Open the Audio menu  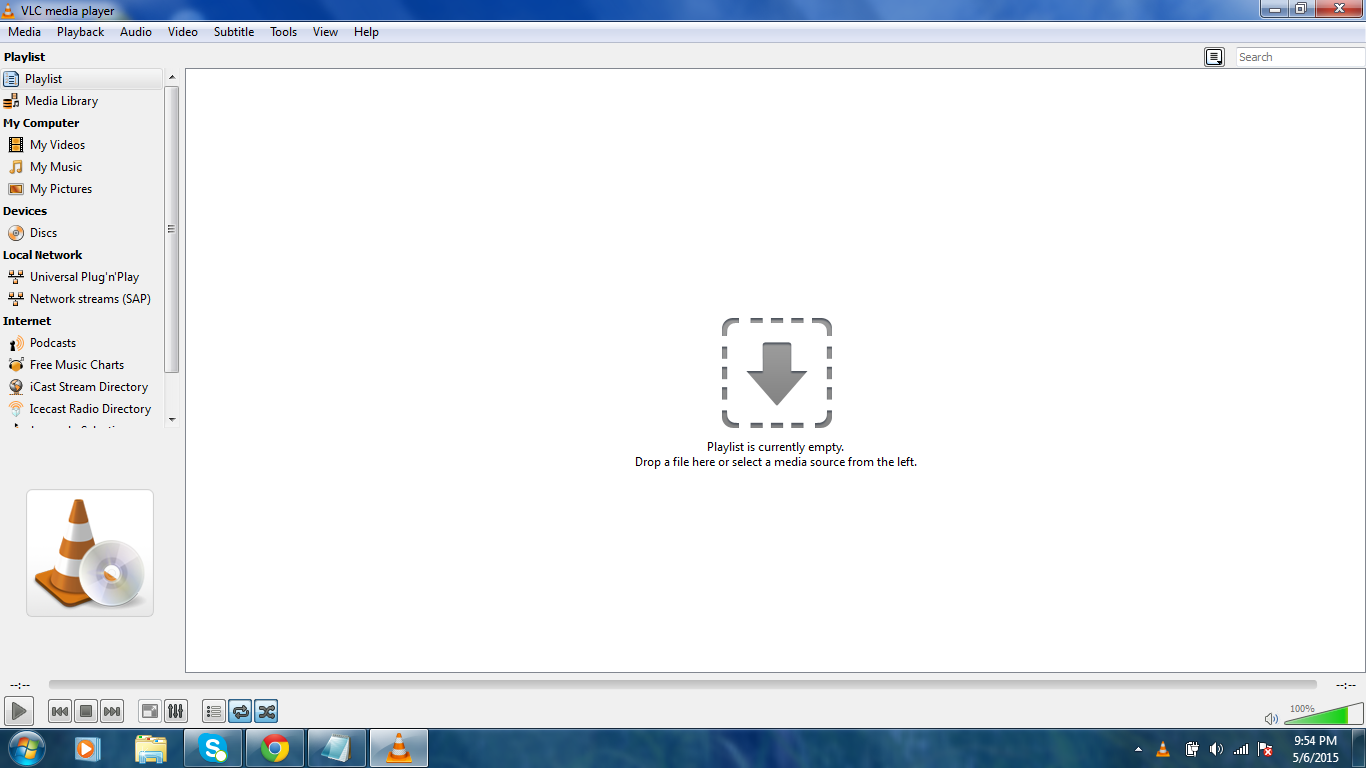[136, 32]
